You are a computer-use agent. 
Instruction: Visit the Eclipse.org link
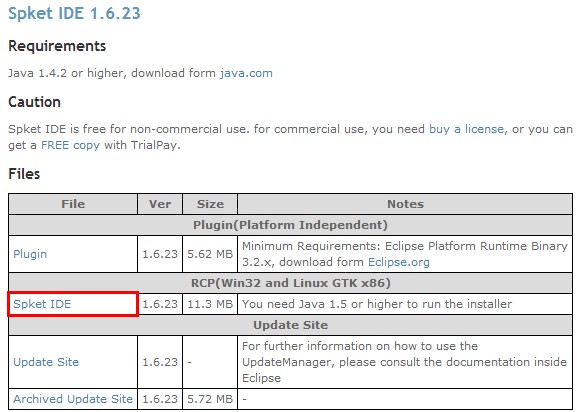click(399, 262)
